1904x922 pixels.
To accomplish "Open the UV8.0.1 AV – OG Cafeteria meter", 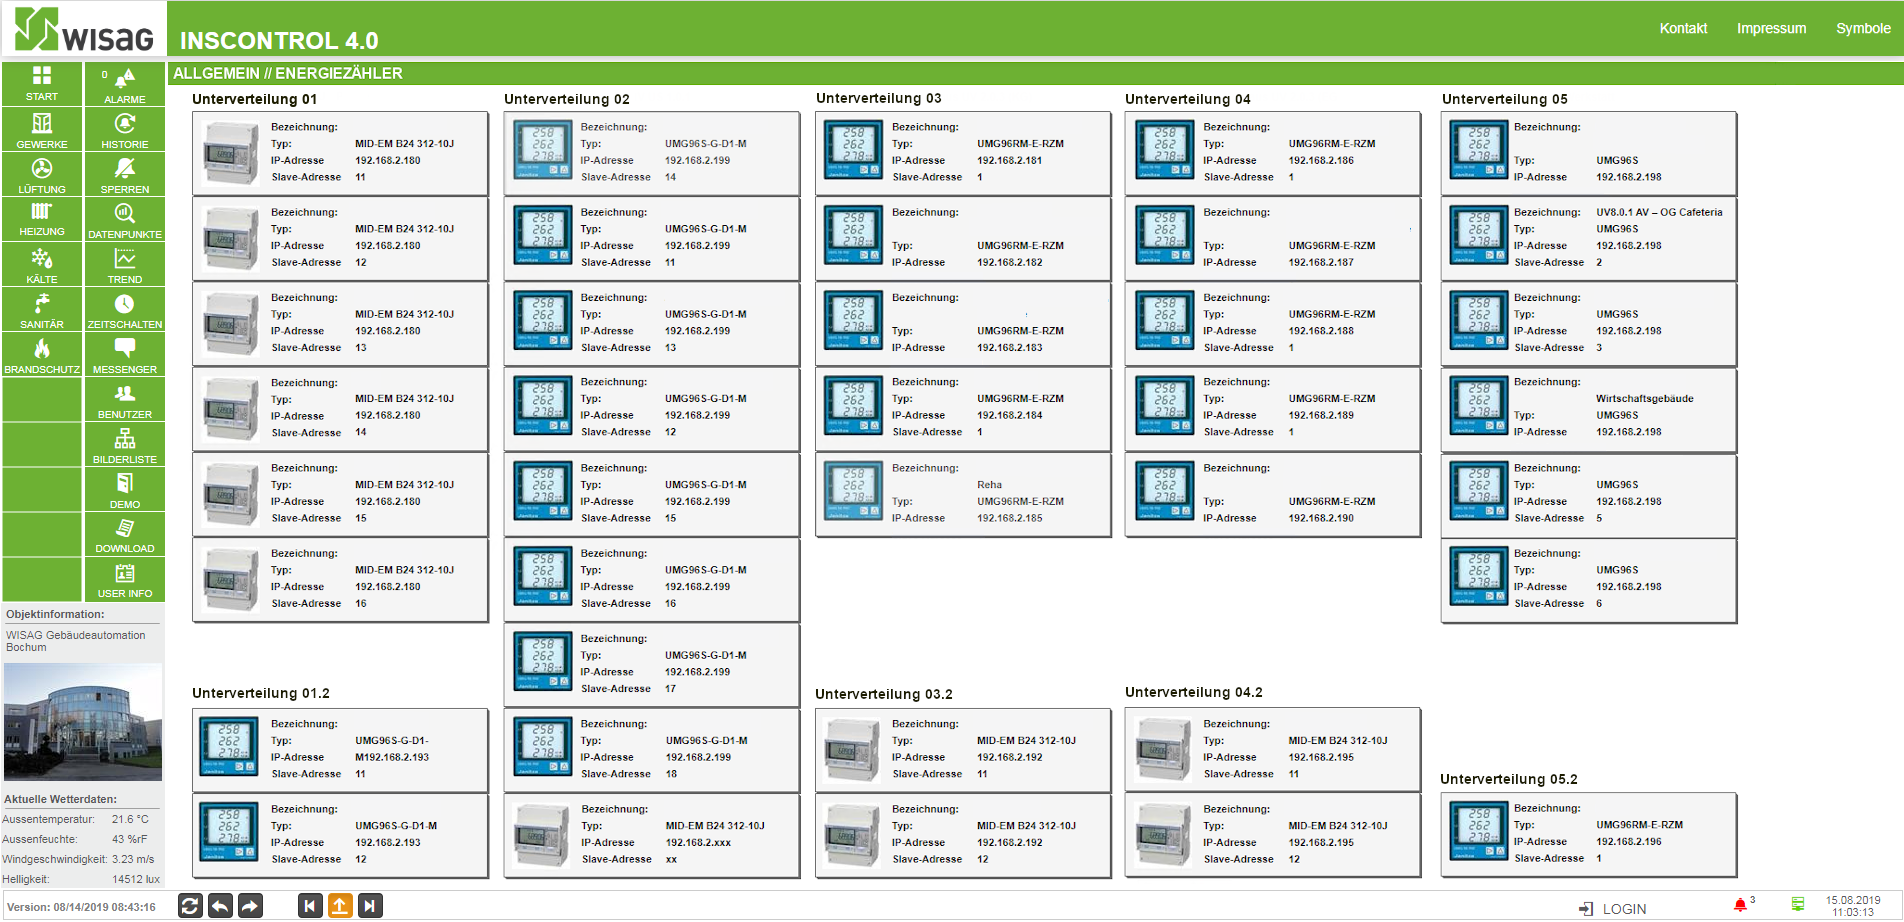I will (x=1589, y=238).
